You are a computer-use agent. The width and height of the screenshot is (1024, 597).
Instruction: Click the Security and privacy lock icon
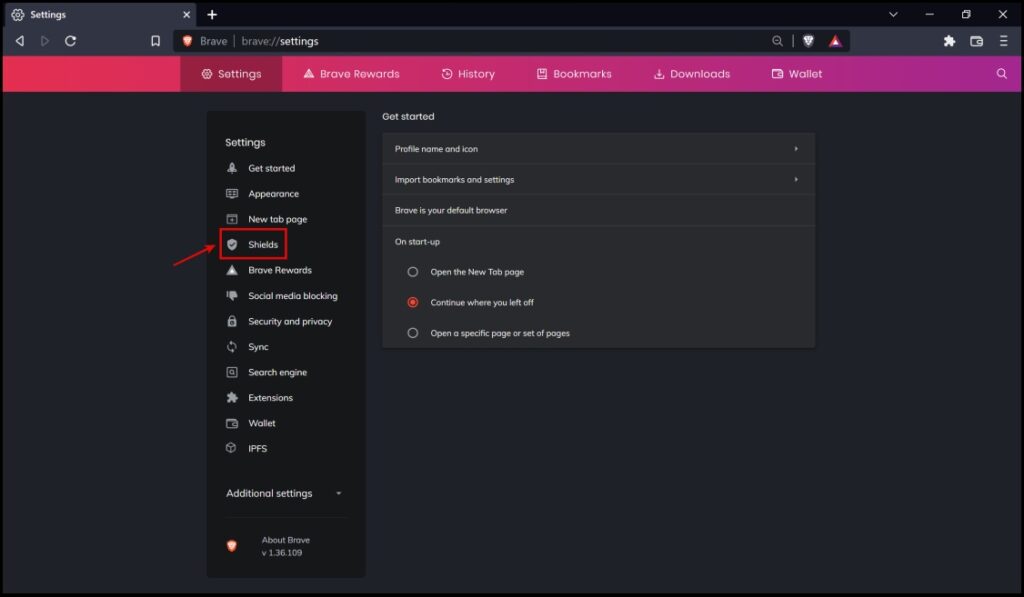click(232, 321)
